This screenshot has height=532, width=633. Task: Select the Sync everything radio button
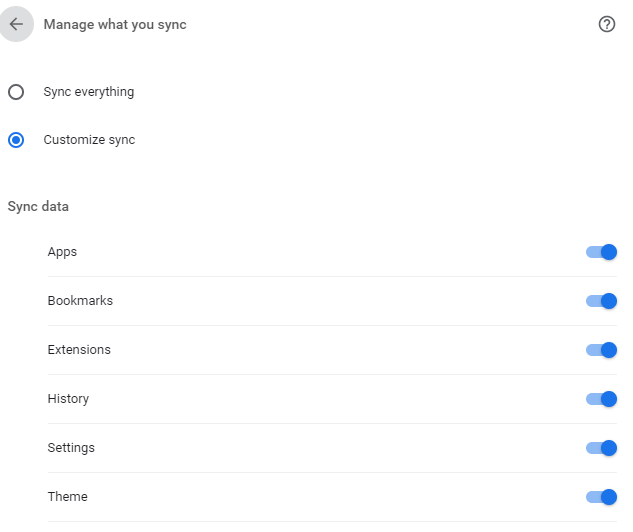[16, 92]
